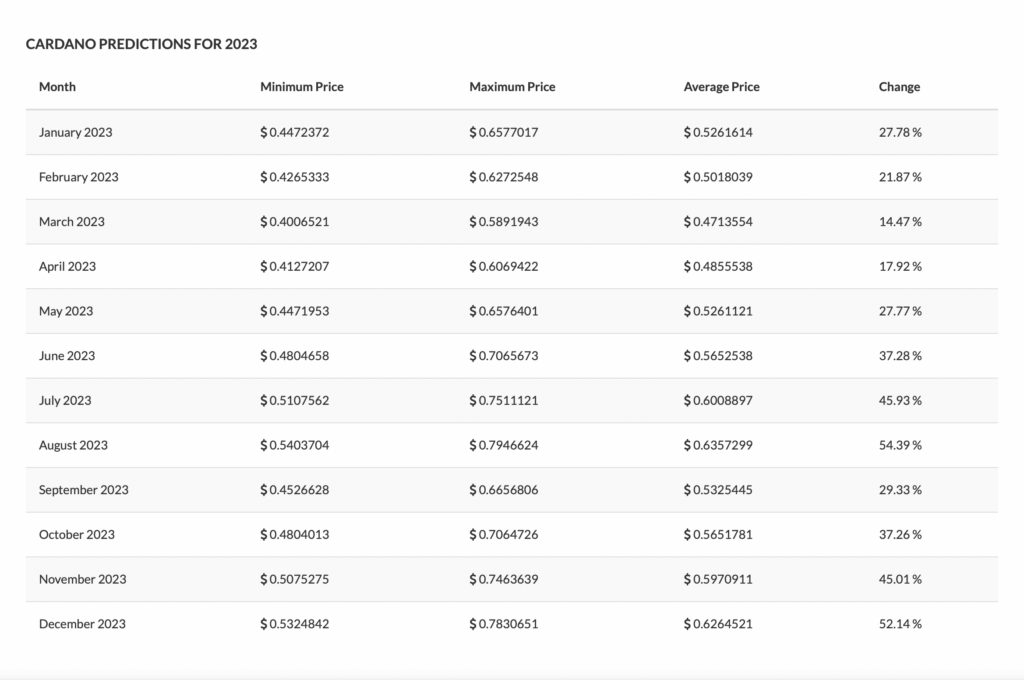
Task: Click the 52.14 % change value
Action: [900, 624]
